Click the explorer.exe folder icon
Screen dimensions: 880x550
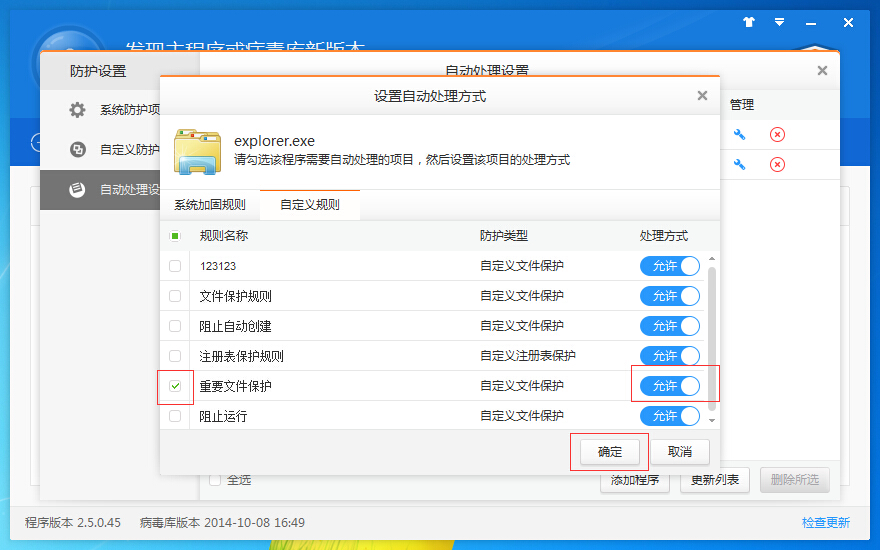pos(198,151)
